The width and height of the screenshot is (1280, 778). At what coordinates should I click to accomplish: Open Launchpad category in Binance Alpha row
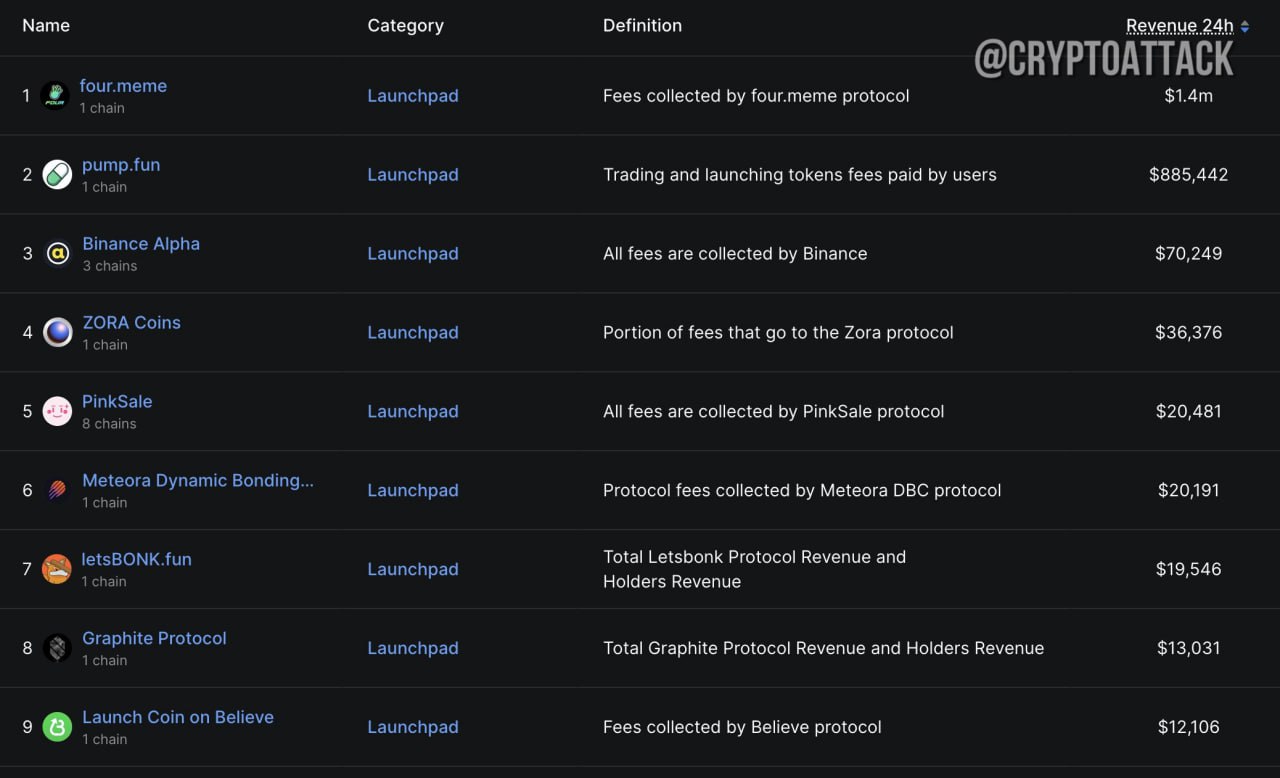click(x=413, y=254)
